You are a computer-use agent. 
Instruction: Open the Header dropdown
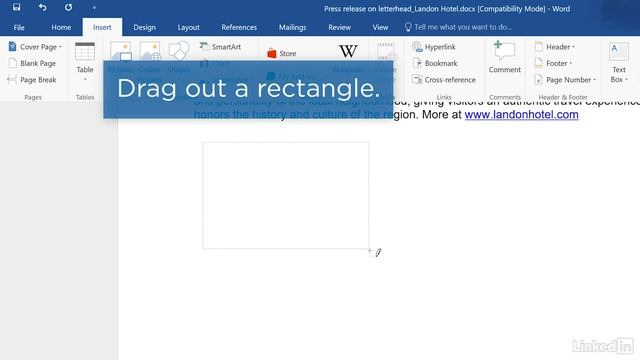(x=555, y=47)
